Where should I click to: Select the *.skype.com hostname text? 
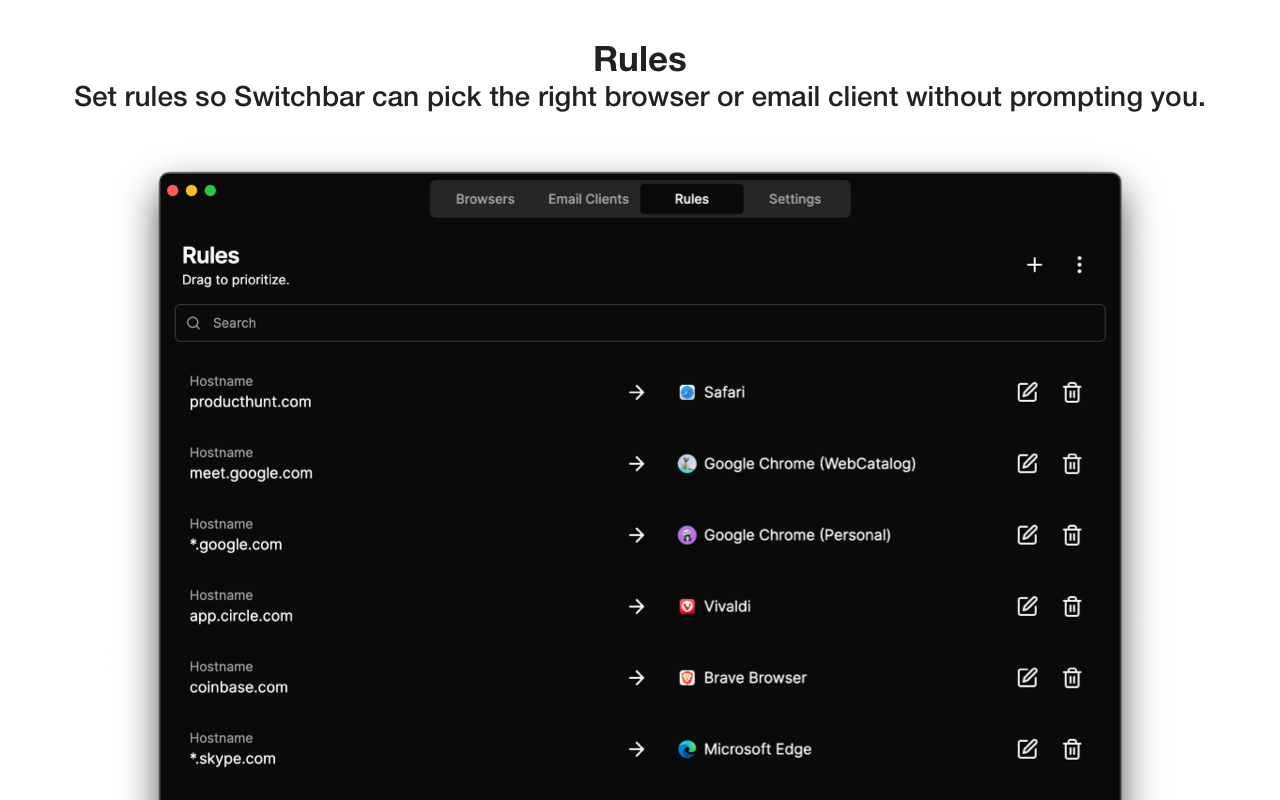point(233,759)
